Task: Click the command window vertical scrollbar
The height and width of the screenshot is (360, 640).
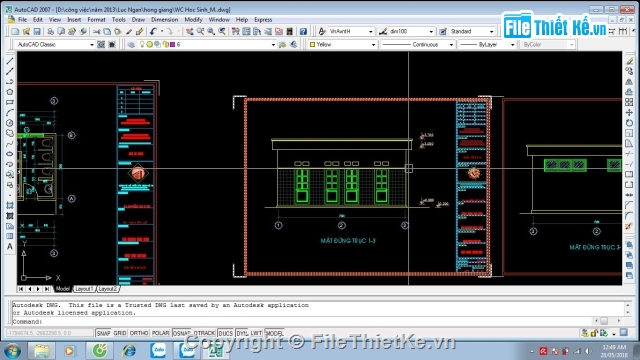Action: 628,309
